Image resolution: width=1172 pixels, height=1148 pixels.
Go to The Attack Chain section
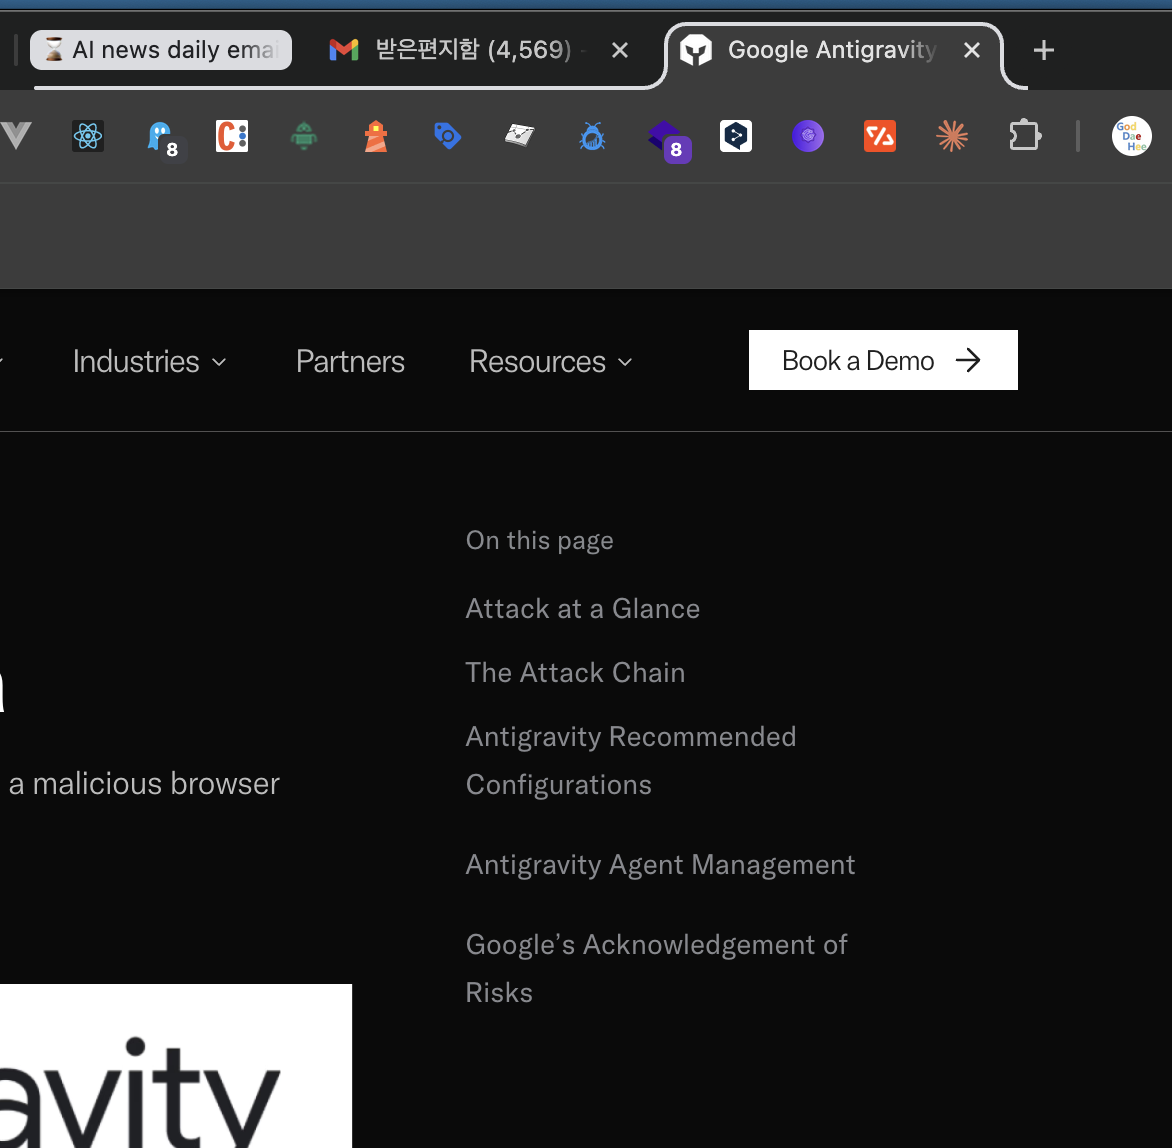575,673
